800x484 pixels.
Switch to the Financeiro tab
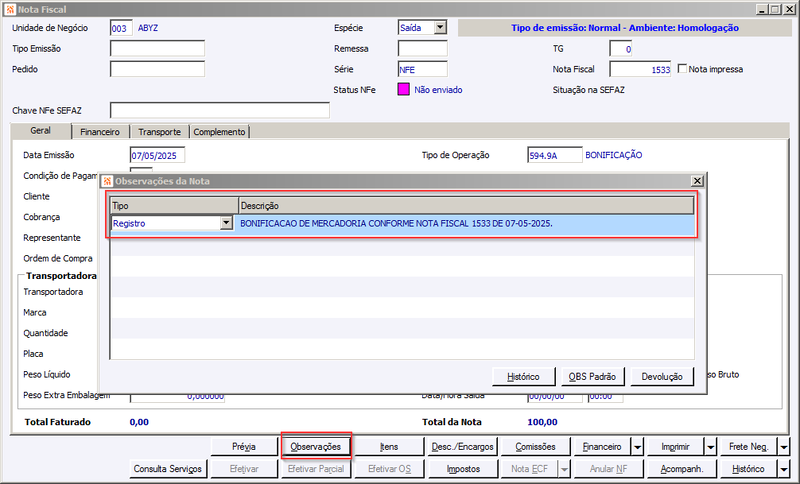click(100, 132)
